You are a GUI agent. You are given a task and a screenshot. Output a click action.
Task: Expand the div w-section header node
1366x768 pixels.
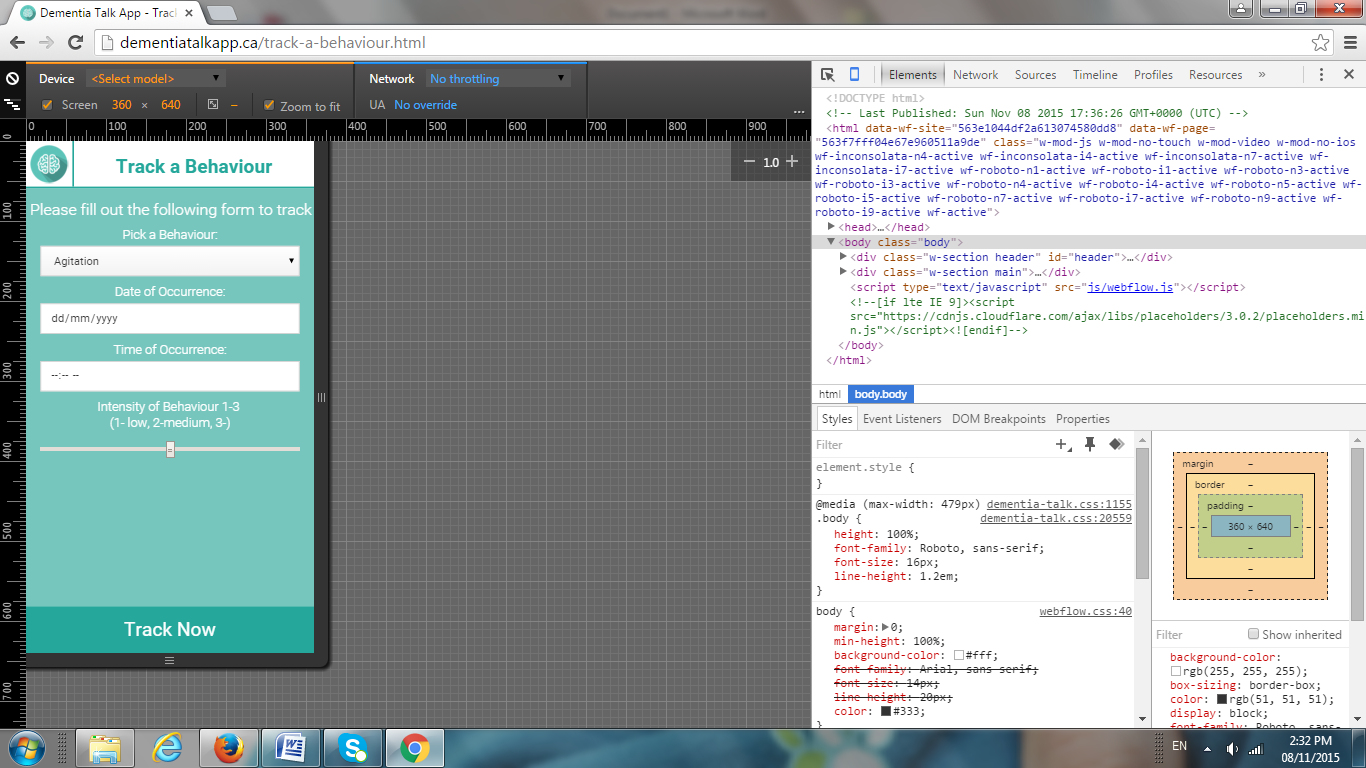click(844, 257)
